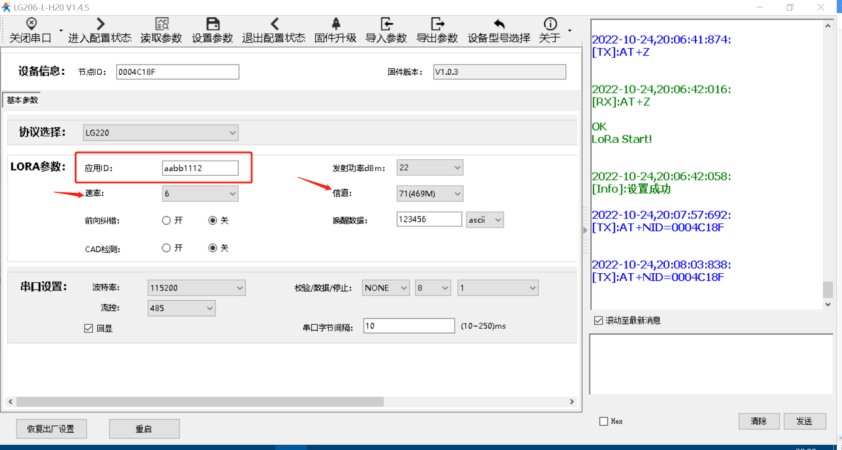Enable 前向纠错 by selecting 开

point(166,220)
